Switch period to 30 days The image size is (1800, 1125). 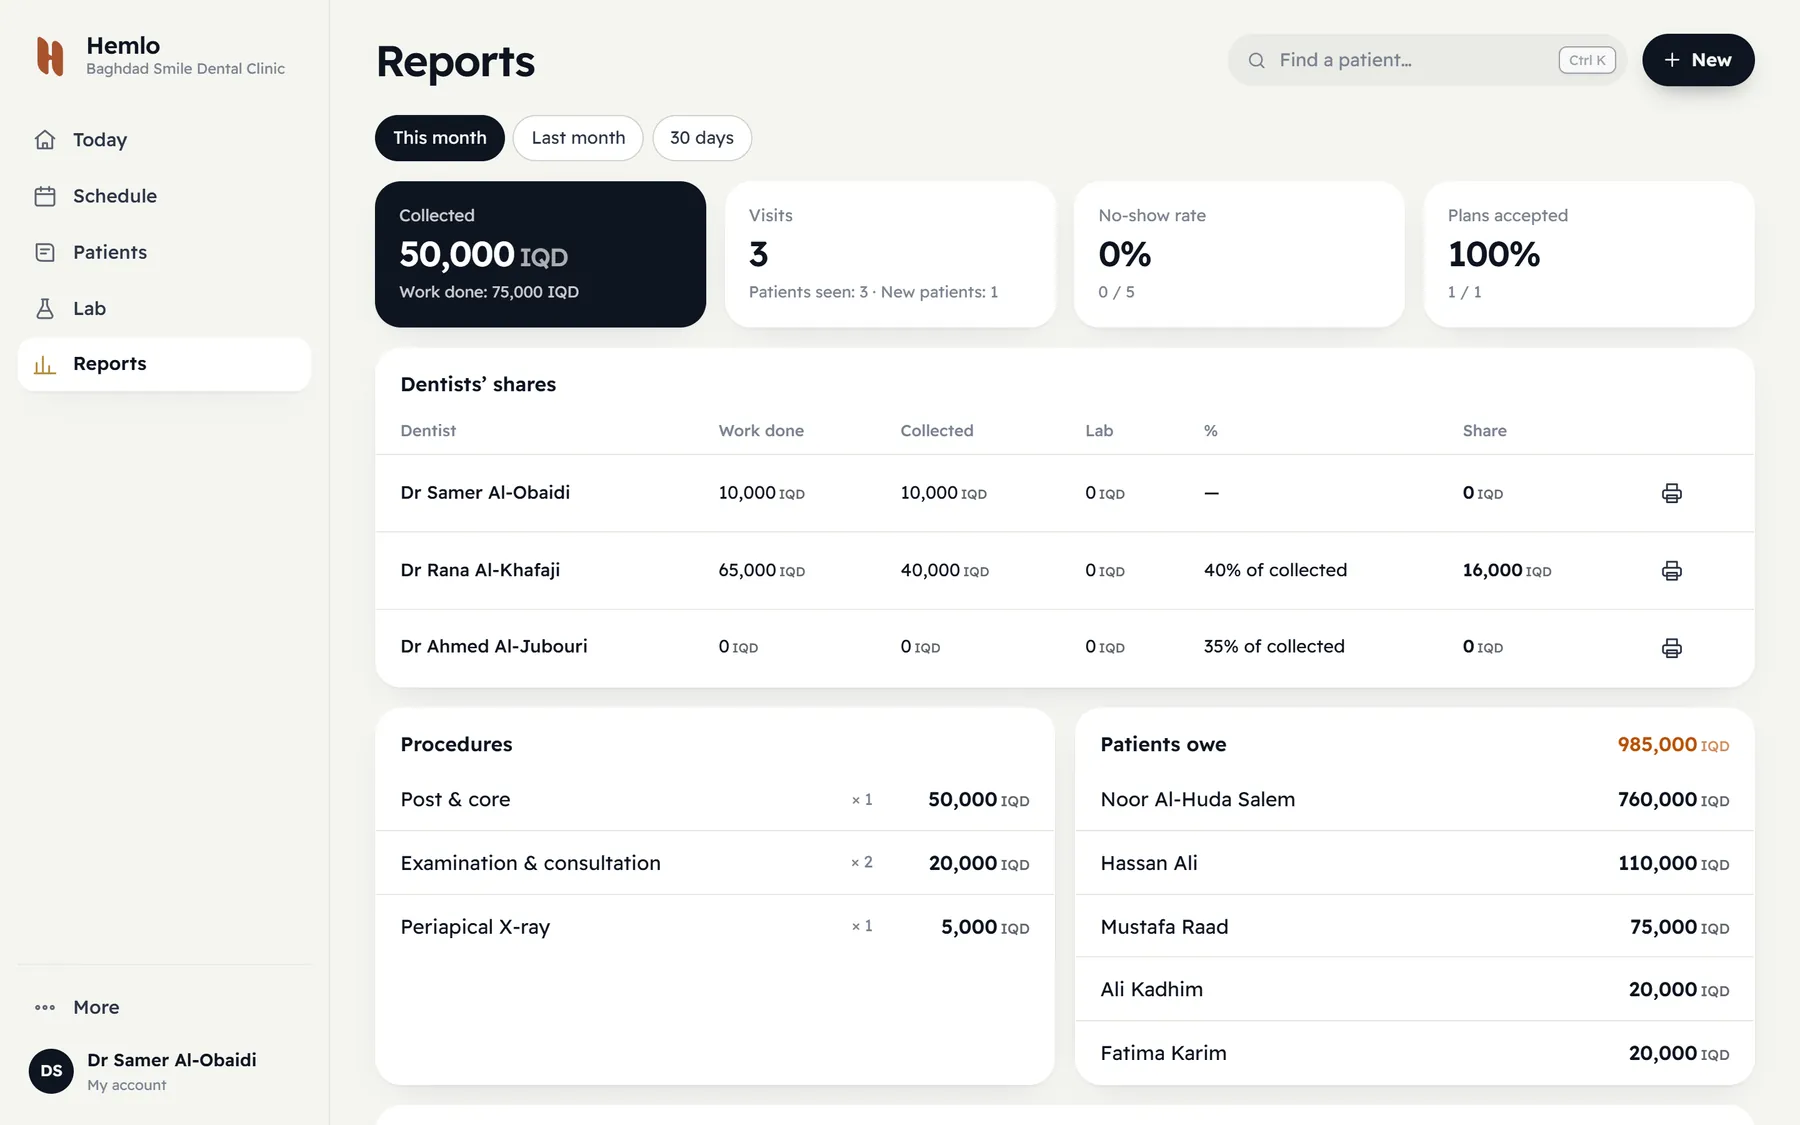(x=702, y=138)
